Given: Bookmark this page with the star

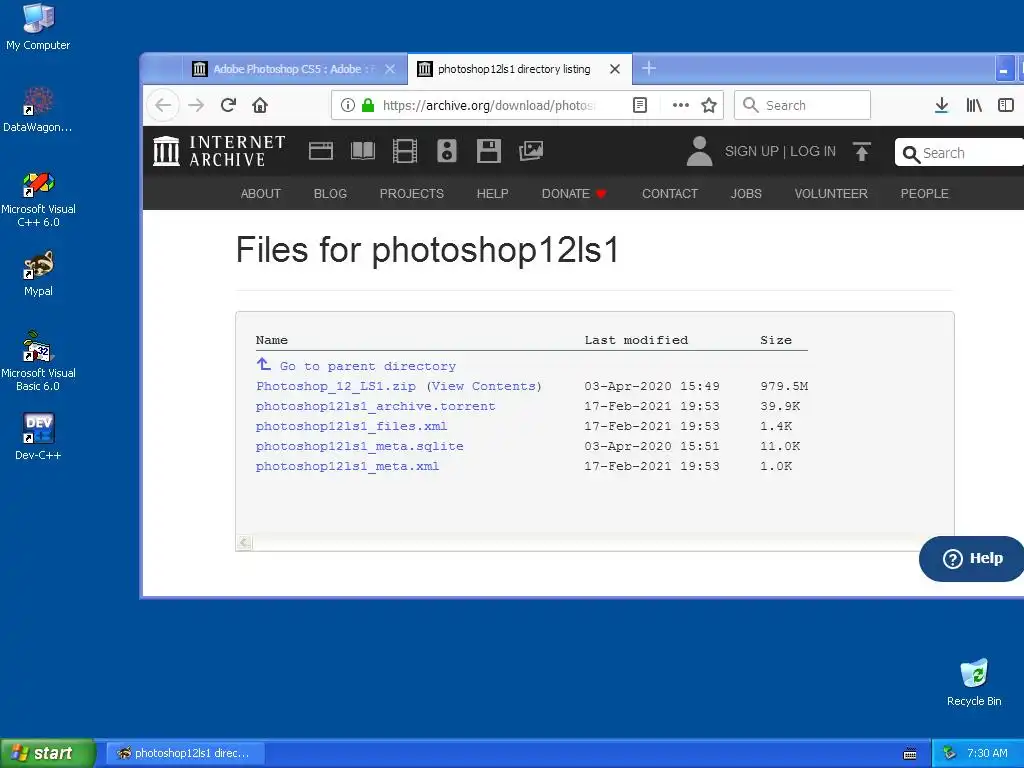Looking at the screenshot, I should 709,105.
